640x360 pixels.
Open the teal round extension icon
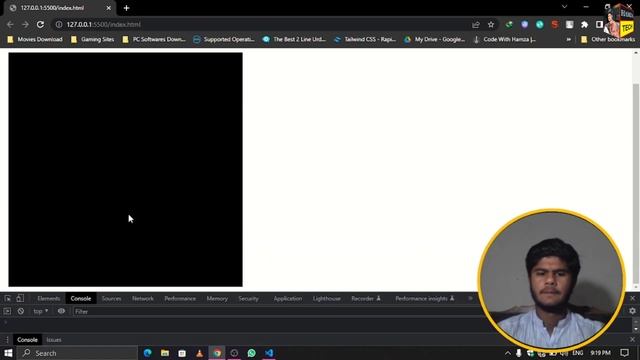point(540,25)
